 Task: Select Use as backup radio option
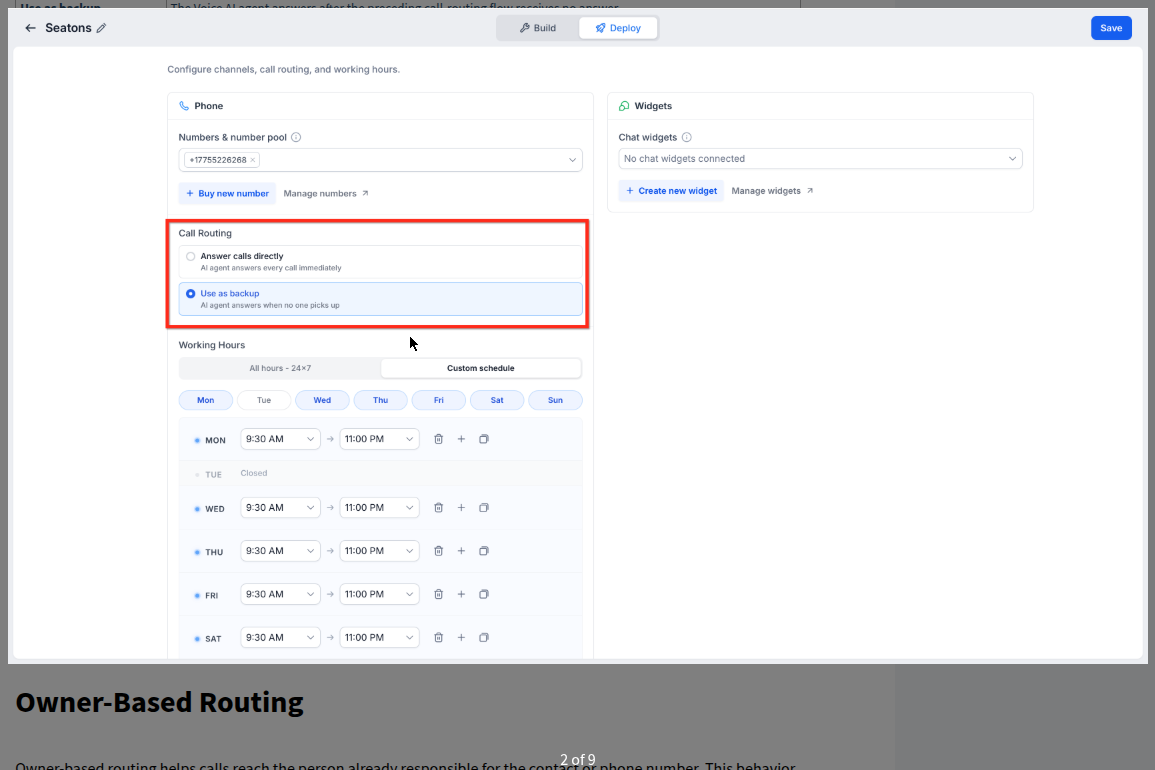coord(380,299)
